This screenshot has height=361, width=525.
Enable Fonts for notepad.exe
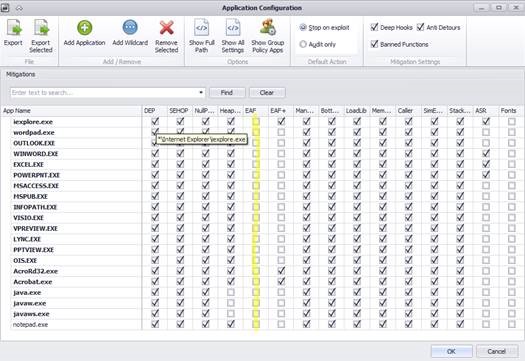tap(512, 324)
